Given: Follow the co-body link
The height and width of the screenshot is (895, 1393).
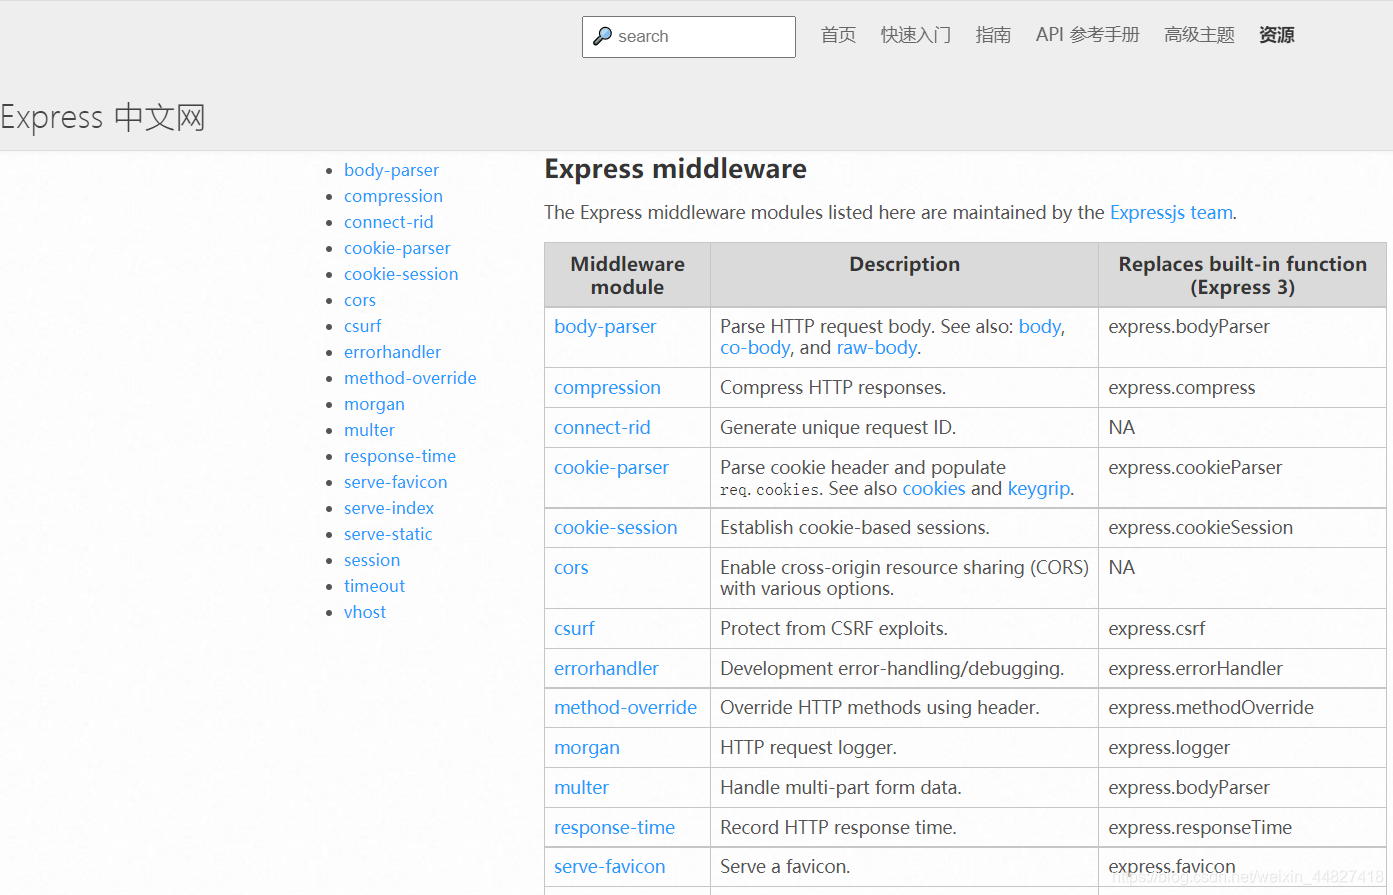Looking at the screenshot, I should click(755, 347).
